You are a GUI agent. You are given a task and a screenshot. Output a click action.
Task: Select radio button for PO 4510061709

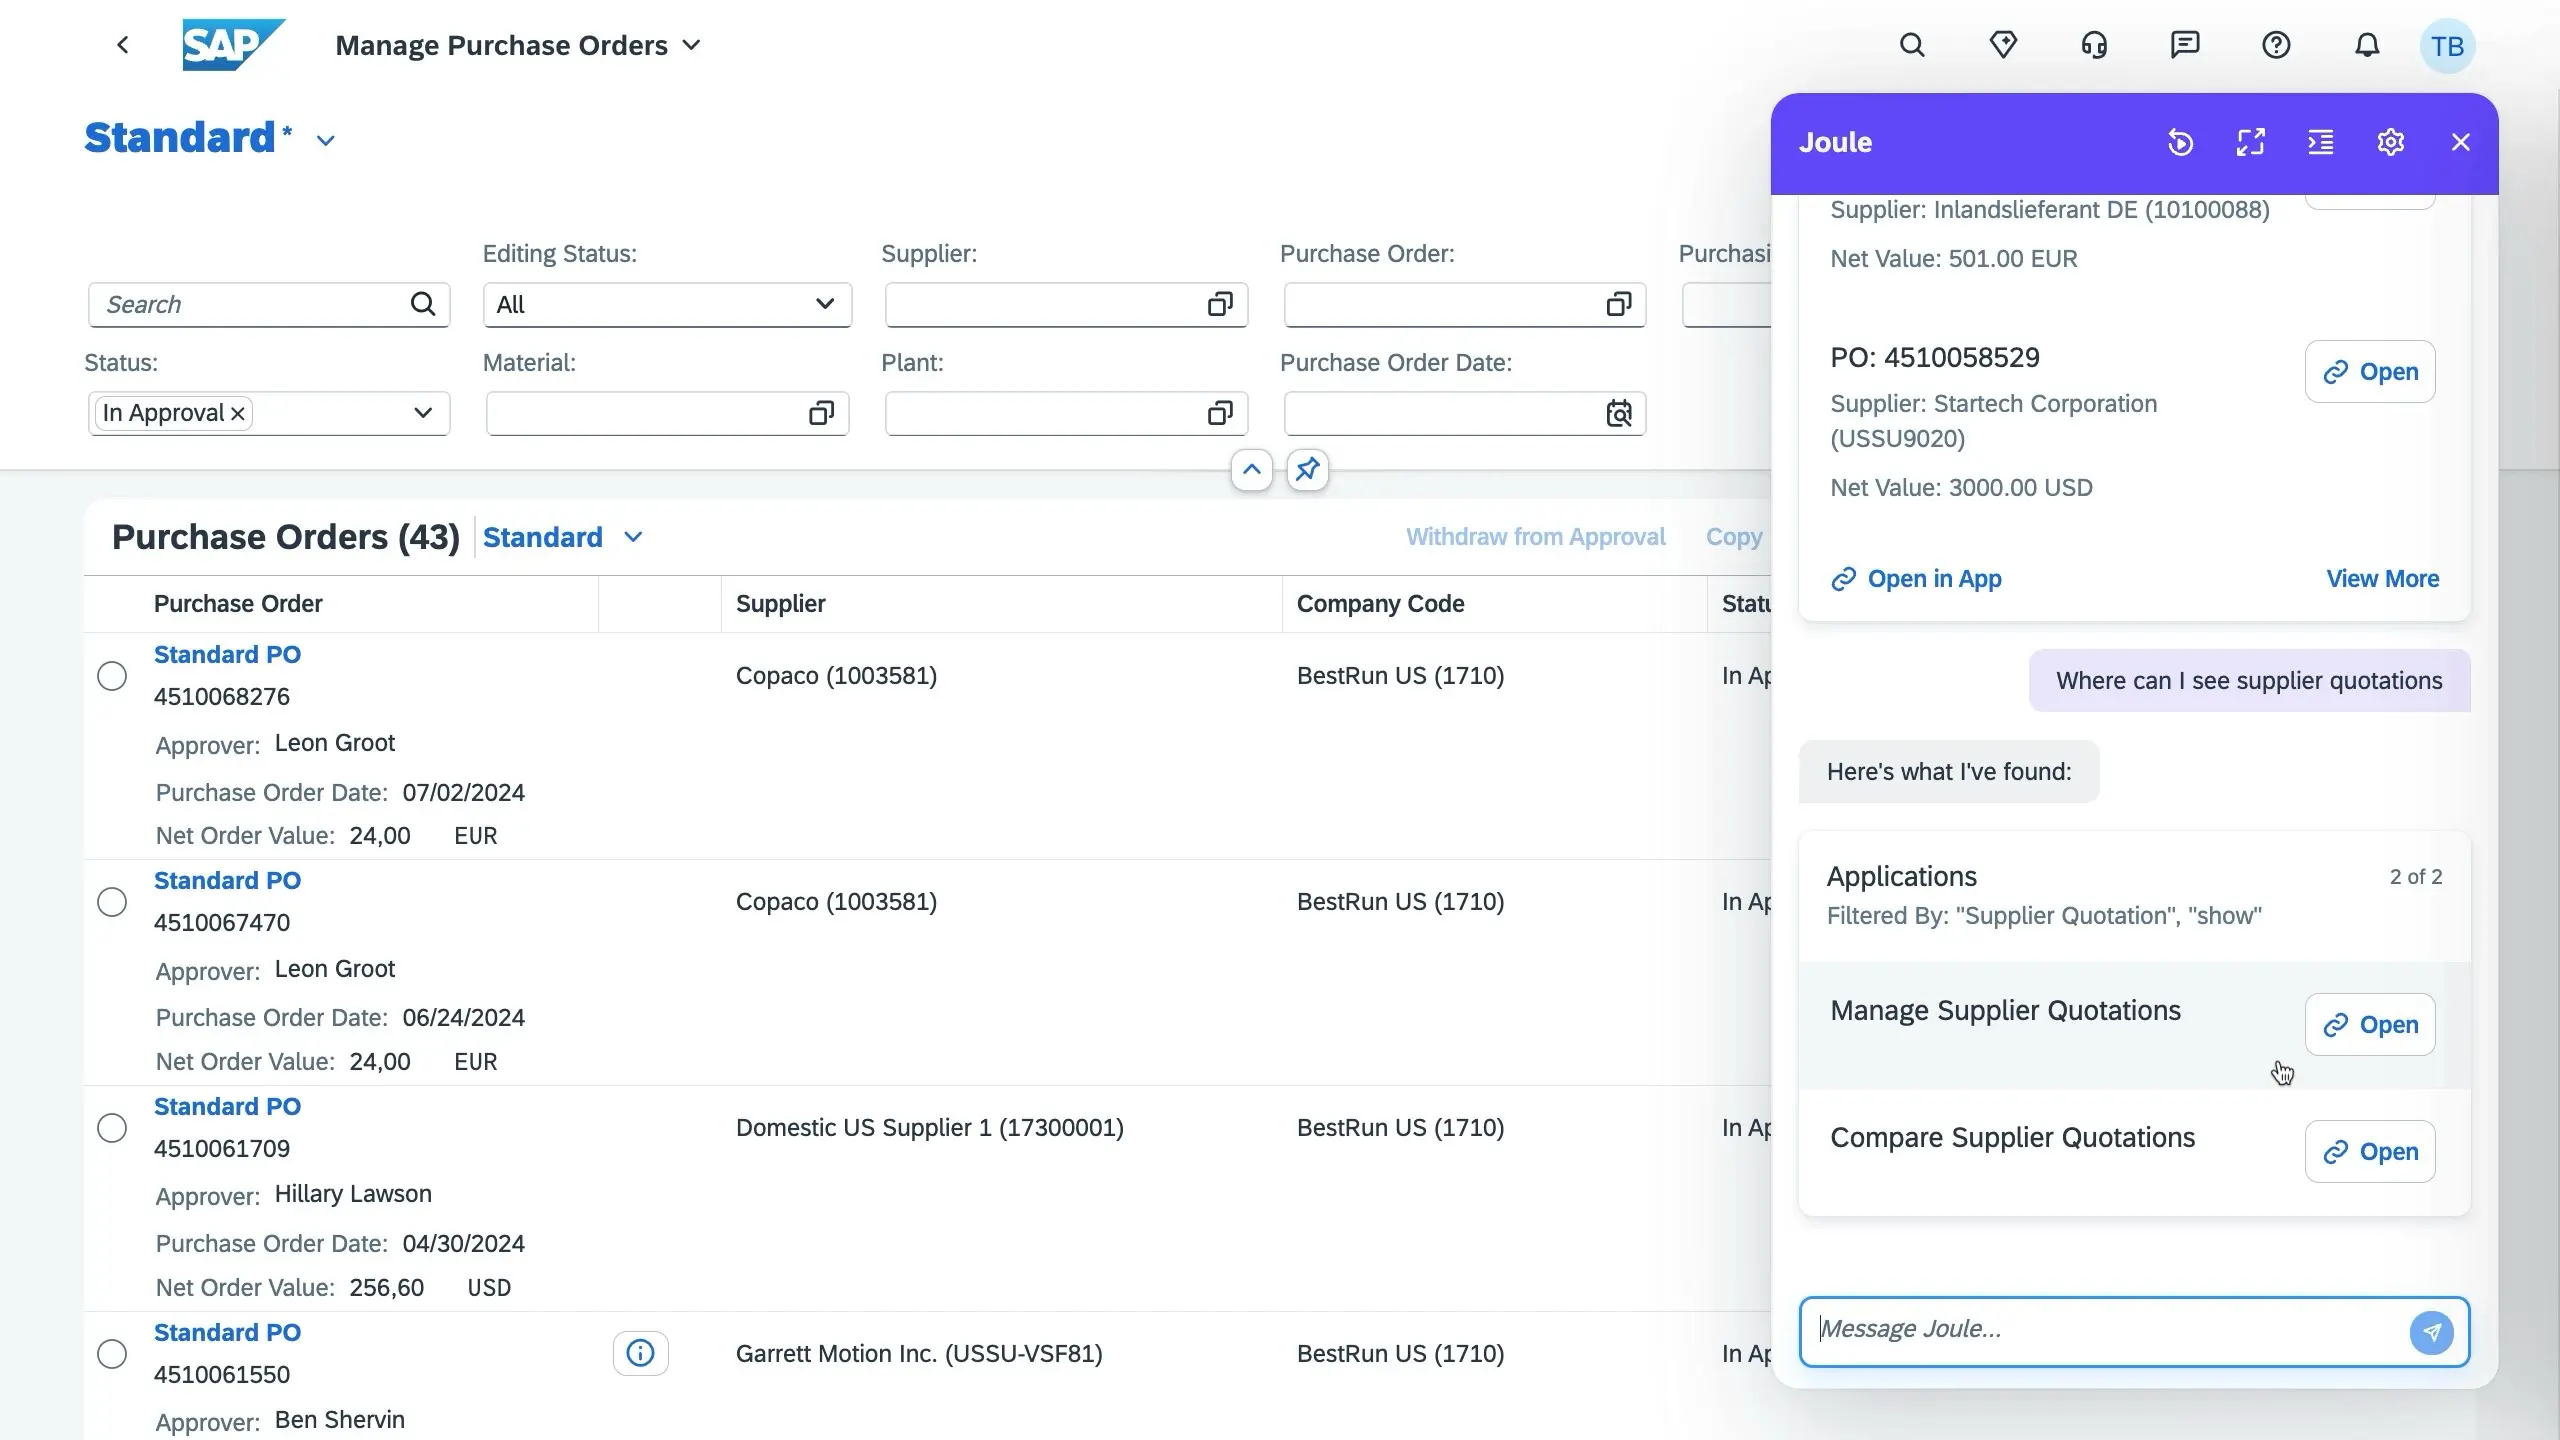(112, 1128)
